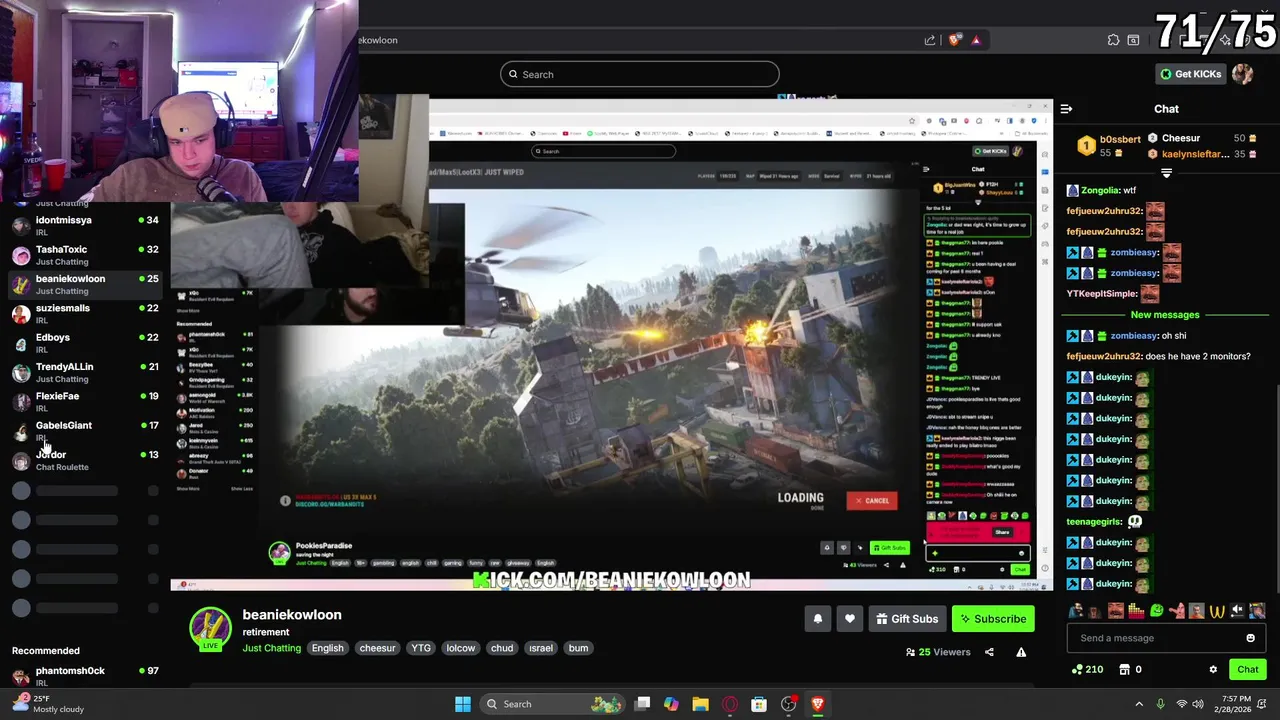Open the Windows Start menu
Screen dimensions: 1280x720
[463, 704]
